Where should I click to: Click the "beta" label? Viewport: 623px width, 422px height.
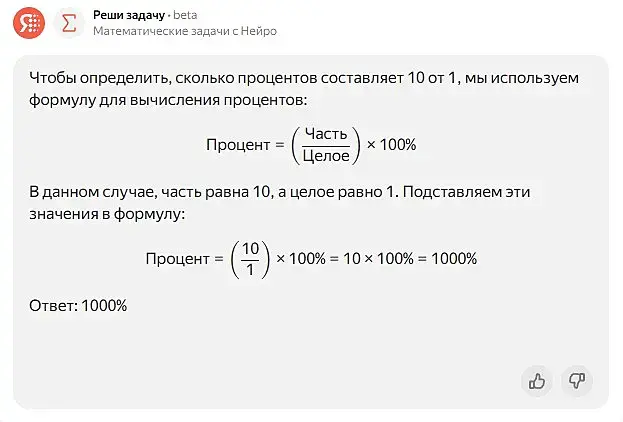click(x=188, y=15)
